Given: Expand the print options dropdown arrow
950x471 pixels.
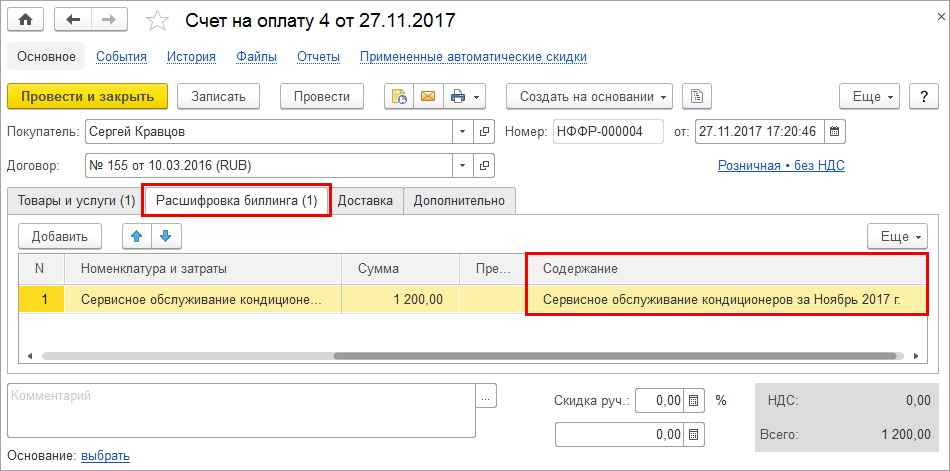Looking at the screenshot, I should coord(477,97).
